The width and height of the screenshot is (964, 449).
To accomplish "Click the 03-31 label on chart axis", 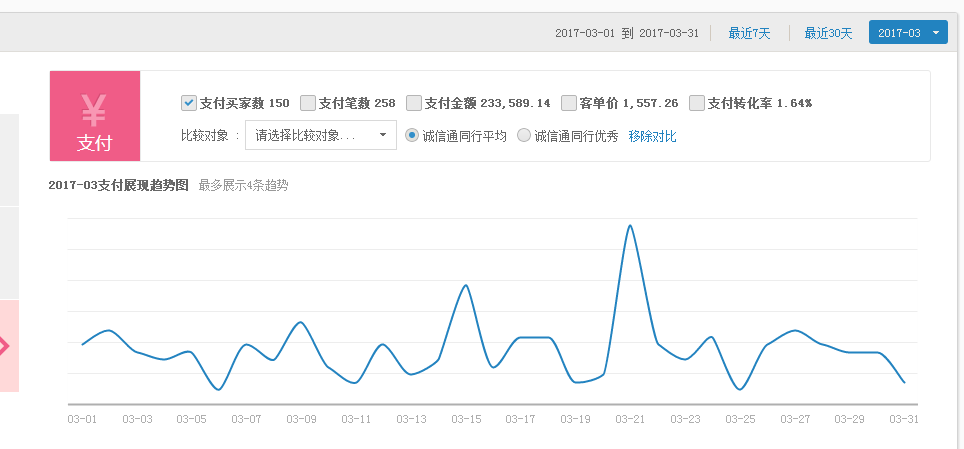I will click(904, 419).
